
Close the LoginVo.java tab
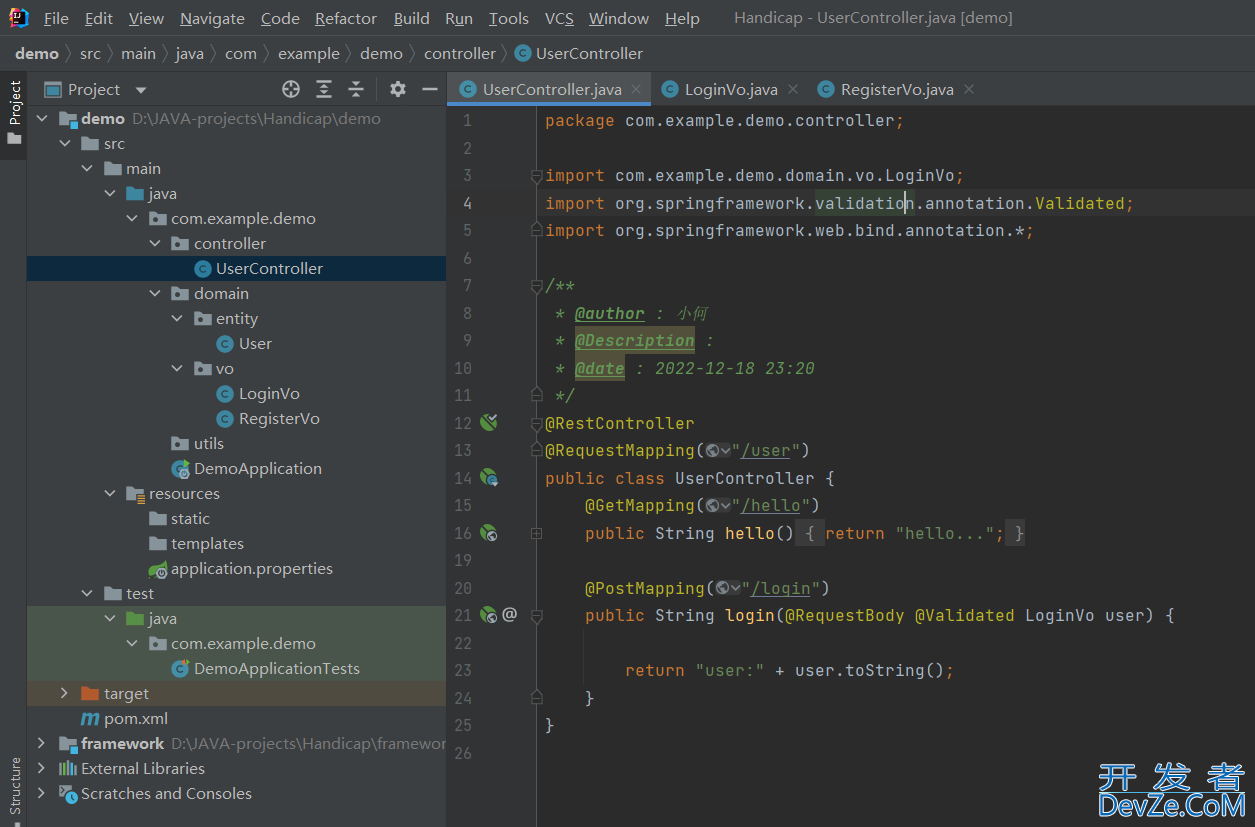pyautogui.click(x=793, y=89)
